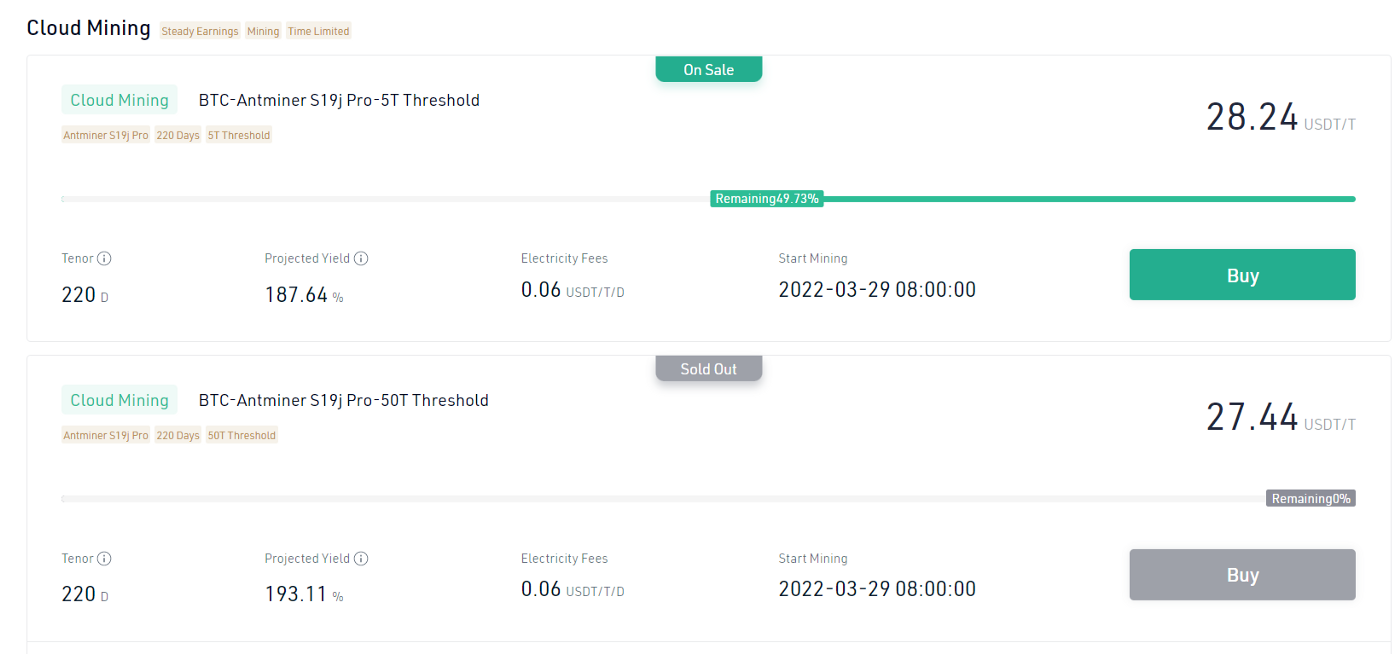Click the Cloud Mining label on first card

(119, 100)
